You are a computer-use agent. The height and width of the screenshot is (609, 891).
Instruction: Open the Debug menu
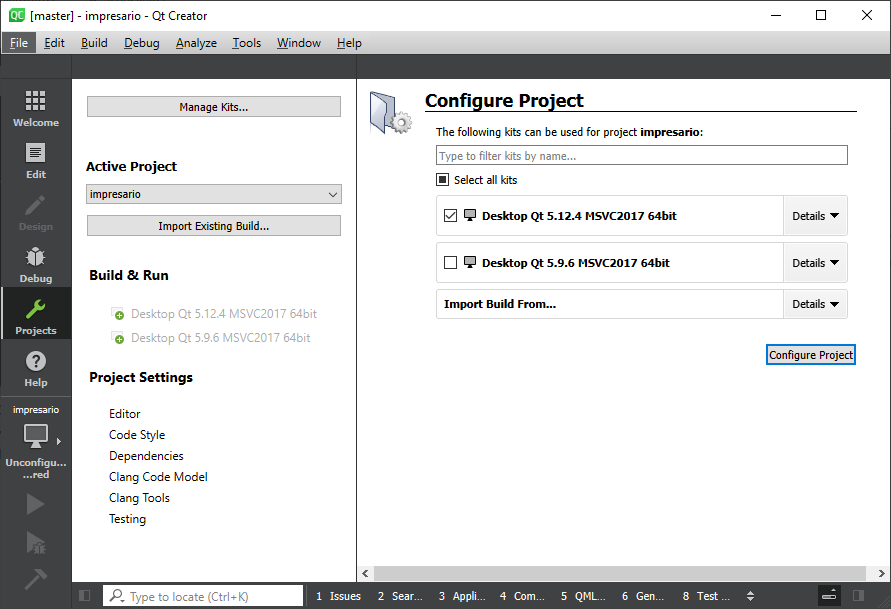(141, 43)
